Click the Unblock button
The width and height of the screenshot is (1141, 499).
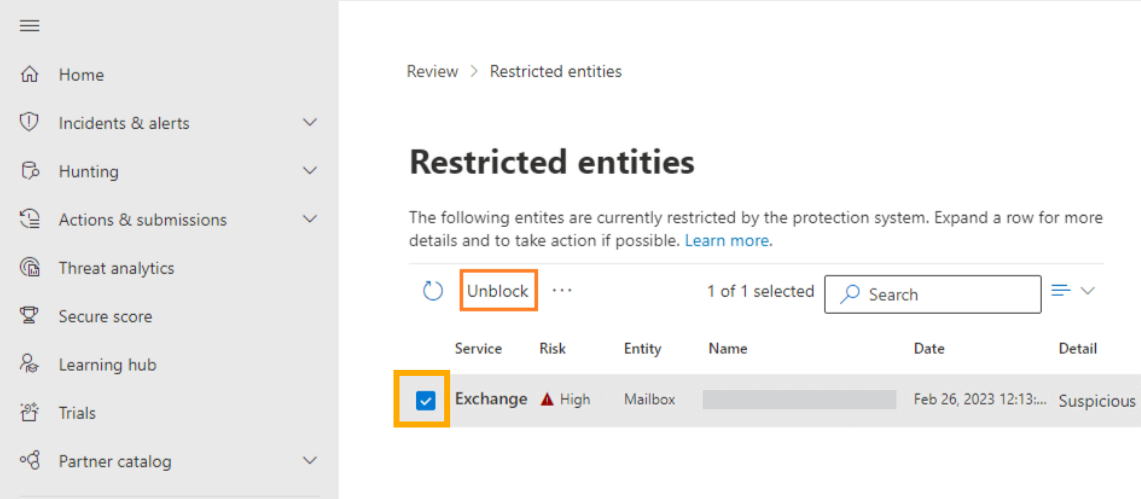click(x=498, y=291)
